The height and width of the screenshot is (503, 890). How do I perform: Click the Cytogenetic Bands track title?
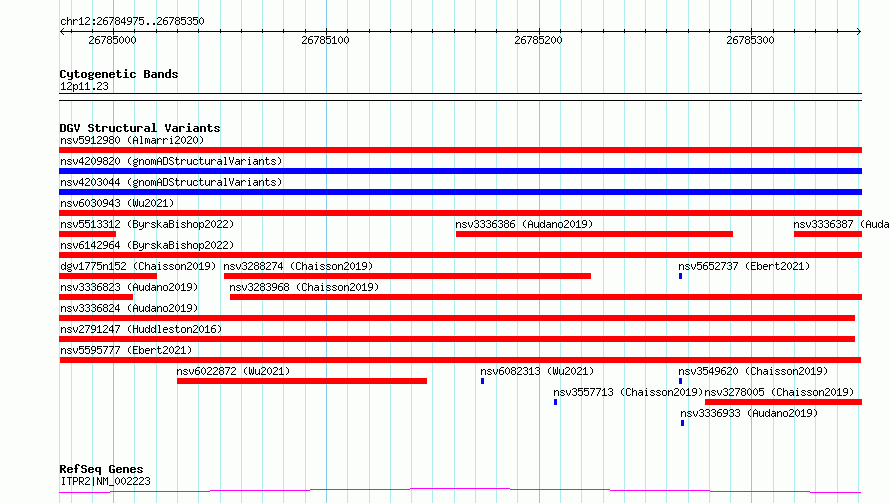[x=119, y=74]
